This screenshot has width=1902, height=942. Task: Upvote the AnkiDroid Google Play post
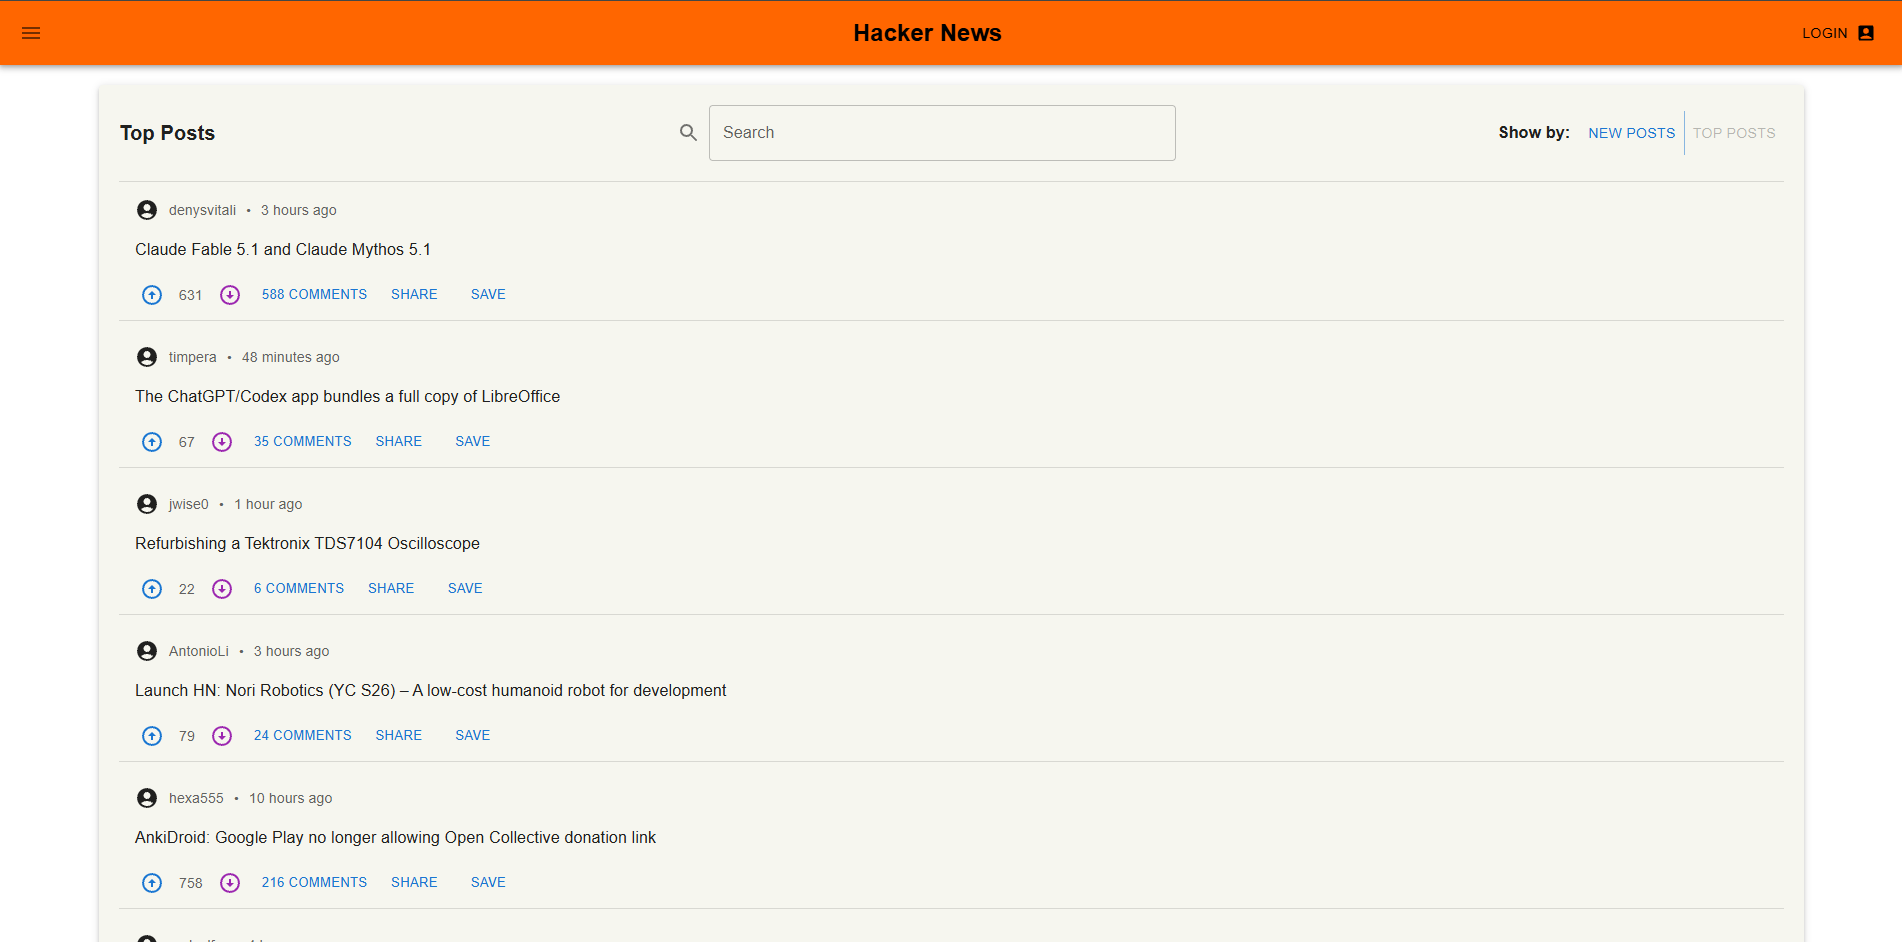(x=152, y=883)
